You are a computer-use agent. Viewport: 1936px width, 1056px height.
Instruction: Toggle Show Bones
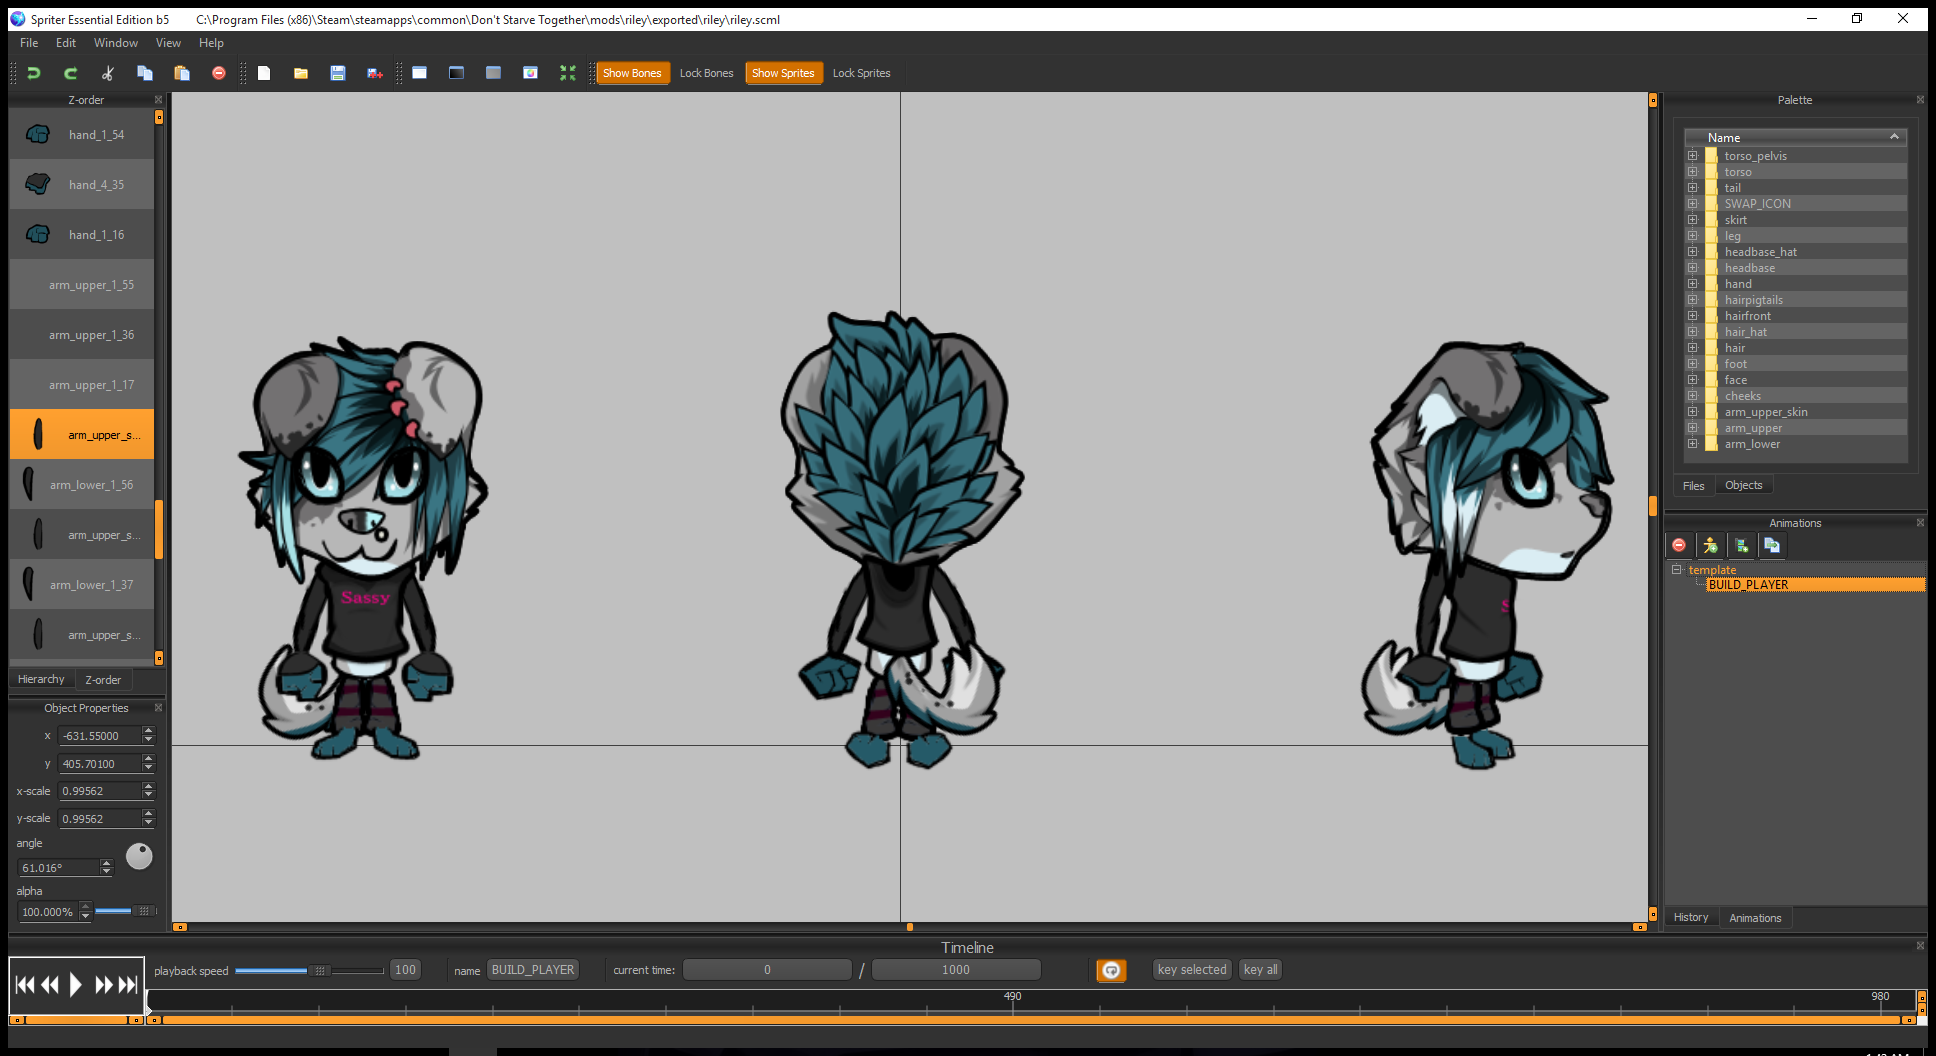(632, 73)
